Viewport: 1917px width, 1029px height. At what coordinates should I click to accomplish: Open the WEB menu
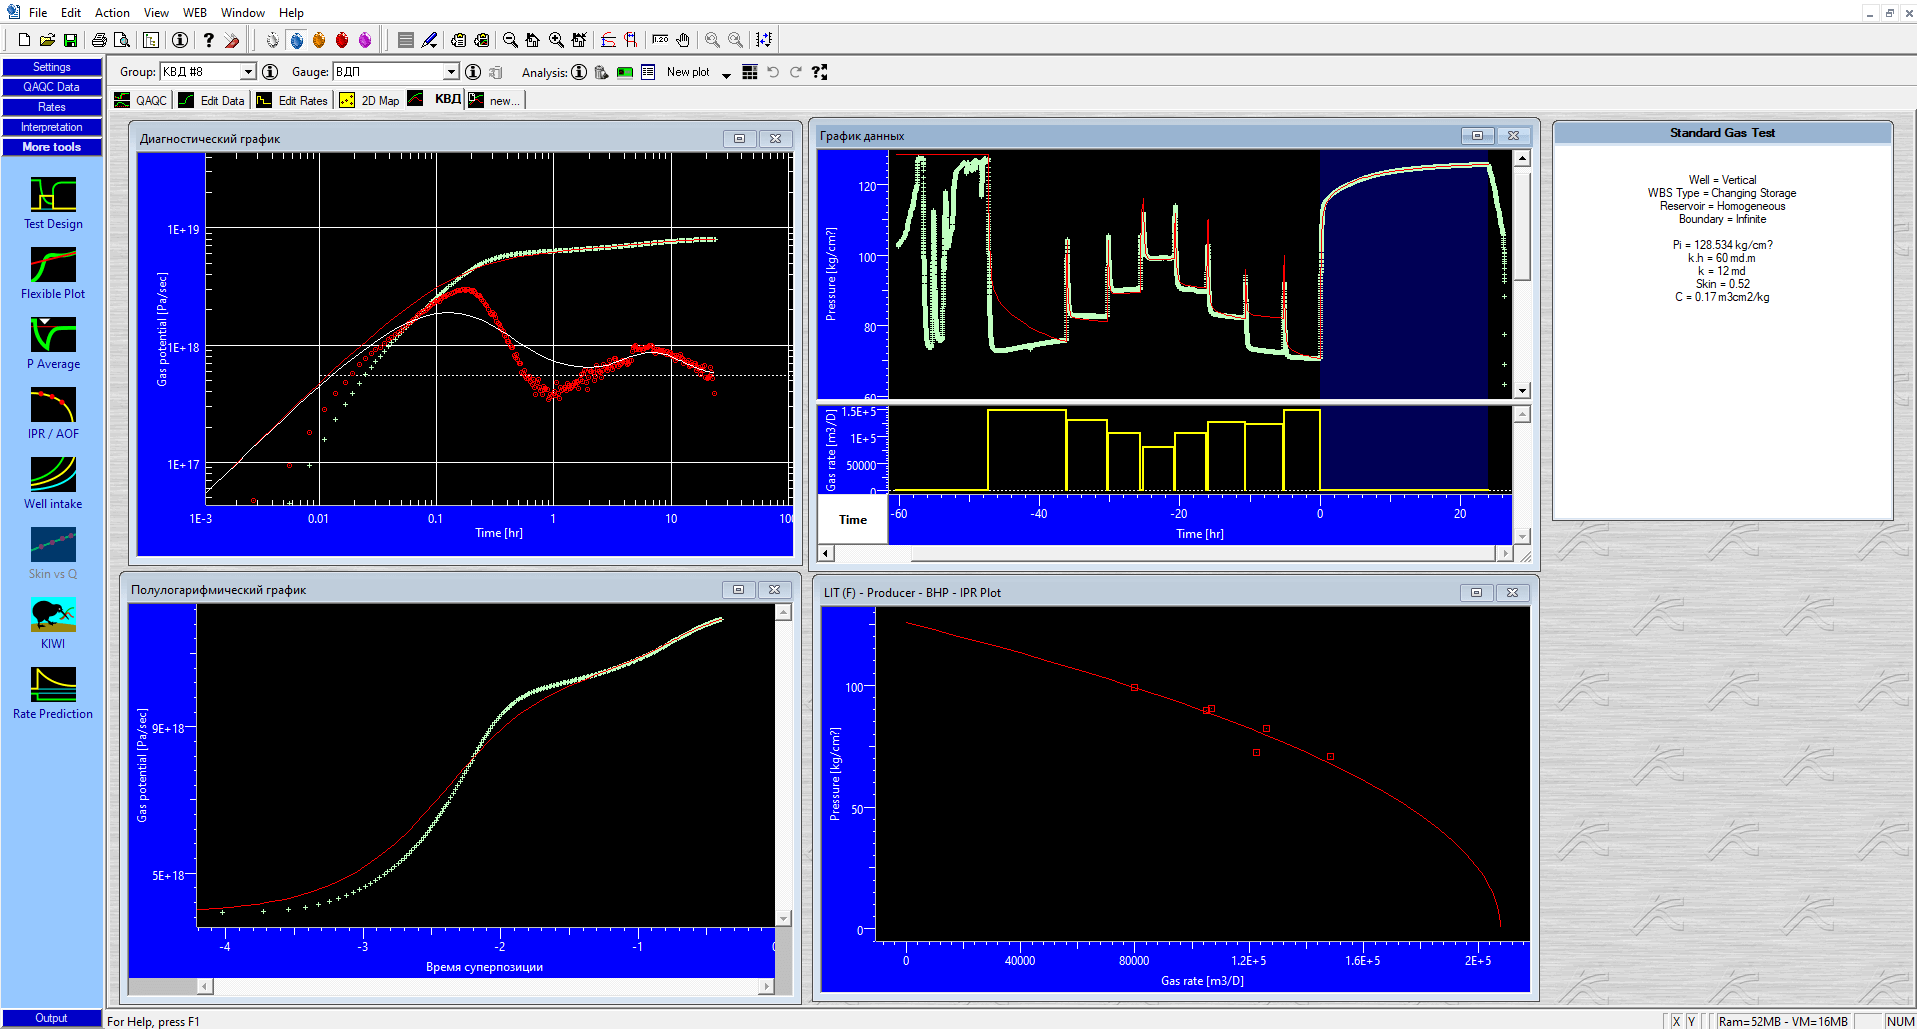click(x=195, y=13)
